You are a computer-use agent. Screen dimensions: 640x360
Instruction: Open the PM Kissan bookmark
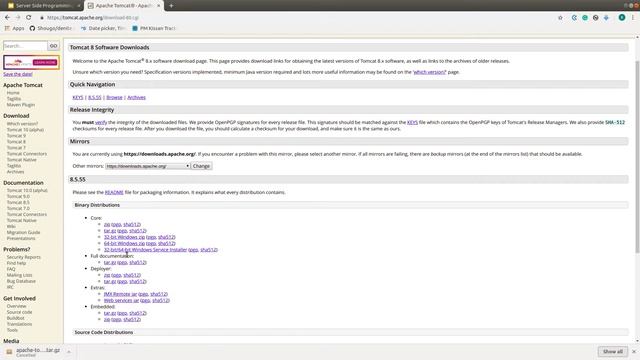click(x=154, y=28)
